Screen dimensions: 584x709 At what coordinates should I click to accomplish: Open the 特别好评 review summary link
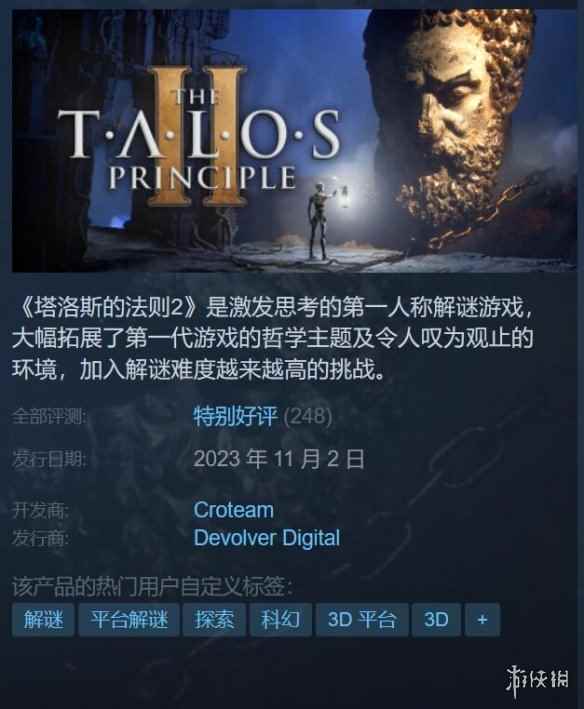pyautogui.click(x=235, y=416)
